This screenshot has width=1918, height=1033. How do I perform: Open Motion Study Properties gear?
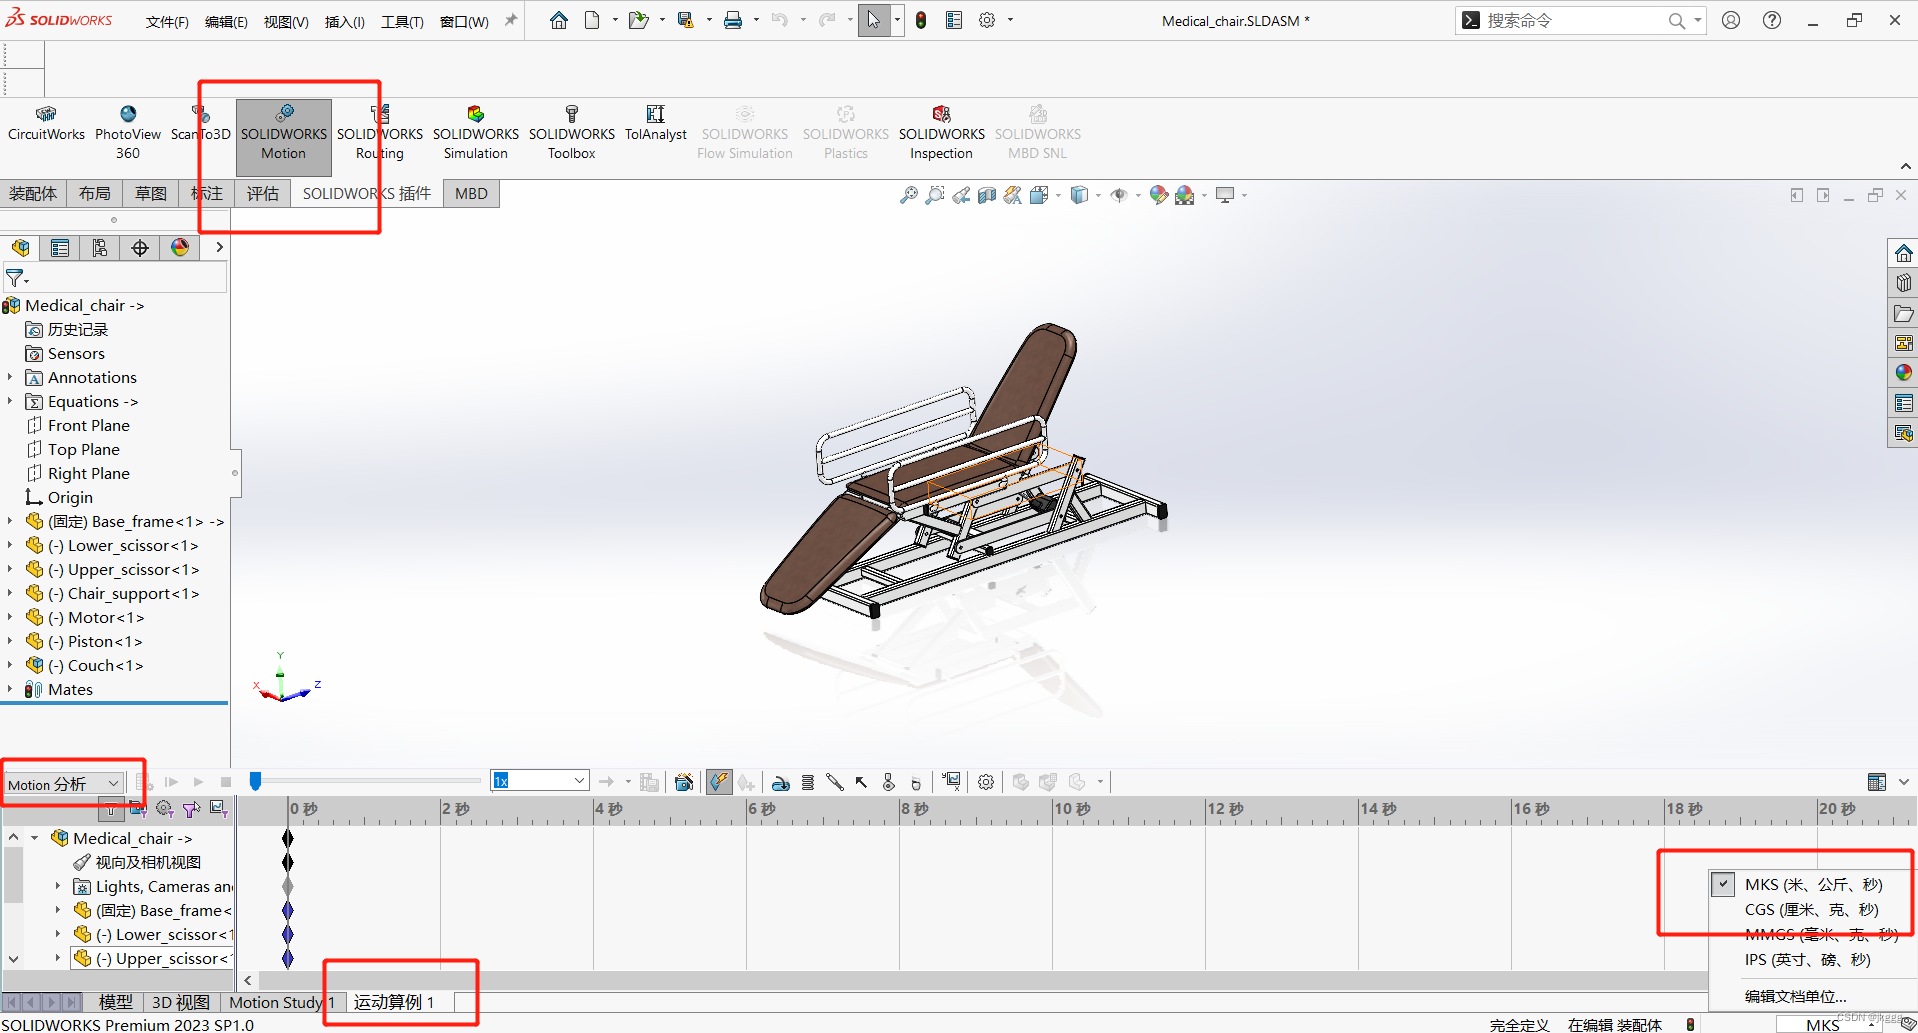[x=986, y=782]
